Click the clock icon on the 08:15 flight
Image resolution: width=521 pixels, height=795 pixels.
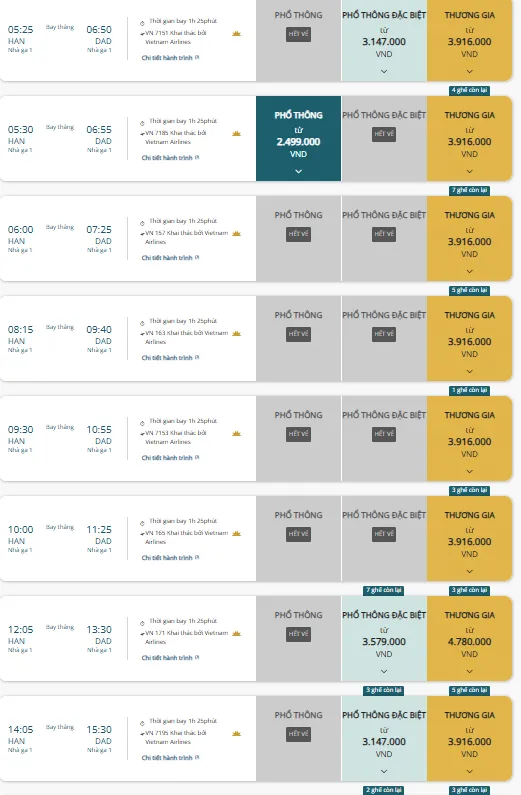pos(142,323)
